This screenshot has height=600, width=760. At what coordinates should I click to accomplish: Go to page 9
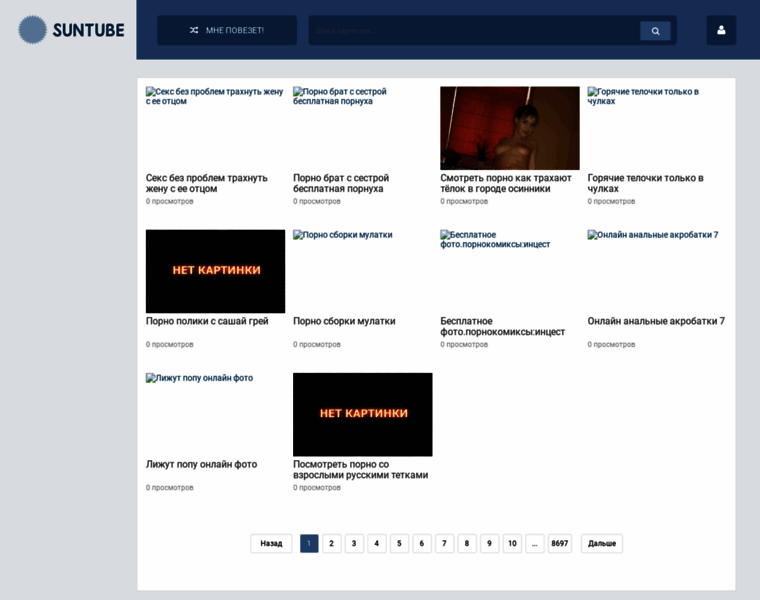[x=490, y=543]
